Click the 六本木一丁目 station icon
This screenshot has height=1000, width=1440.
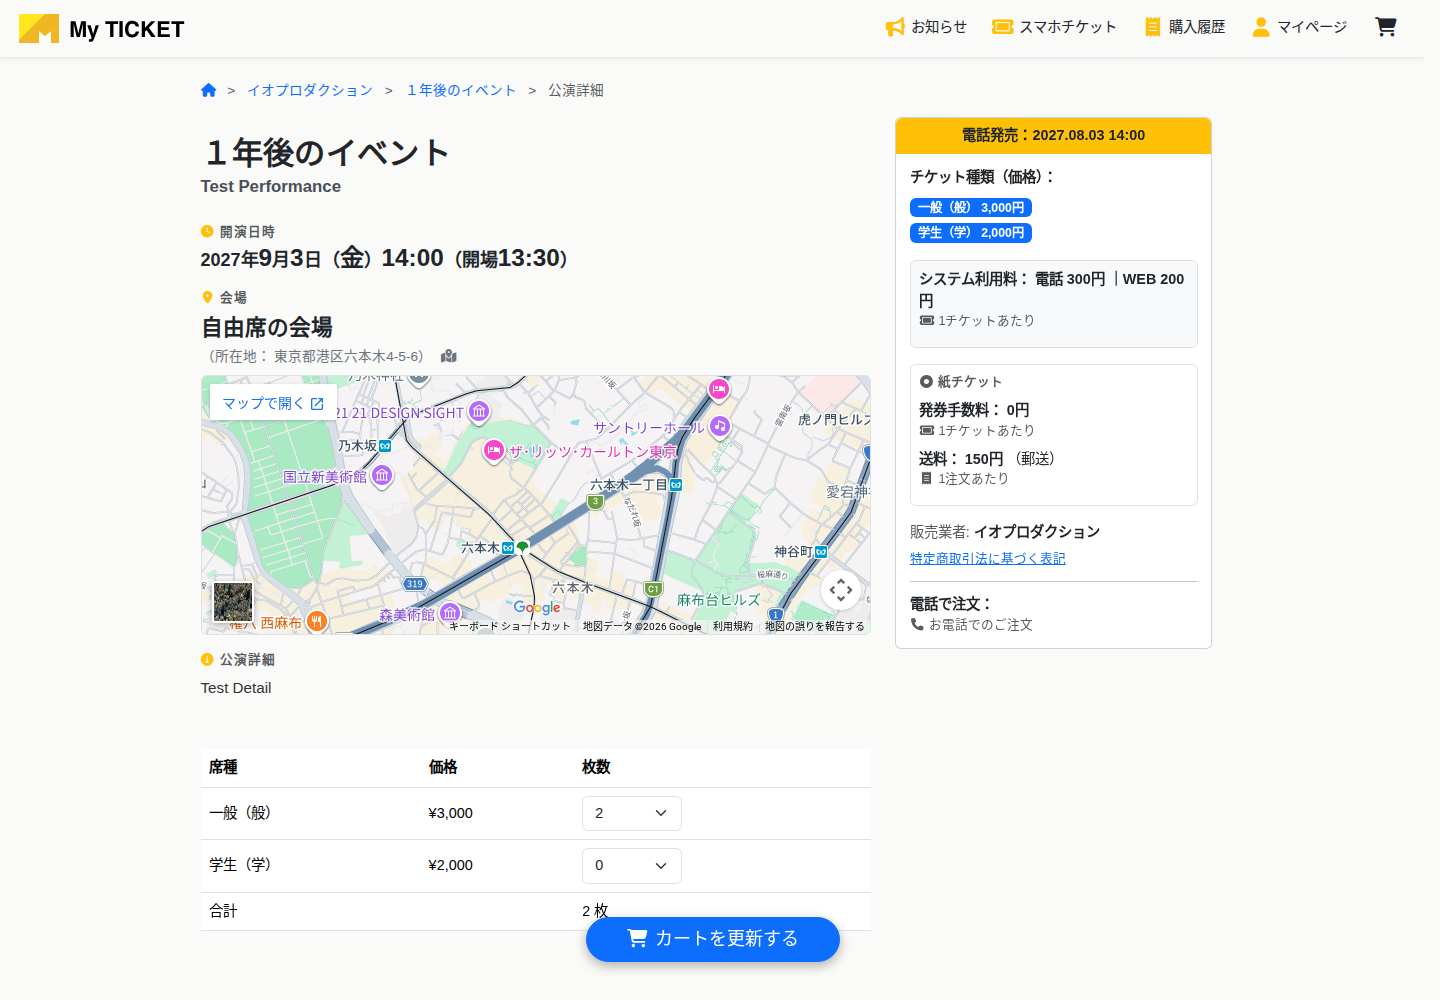(x=676, y=485)
